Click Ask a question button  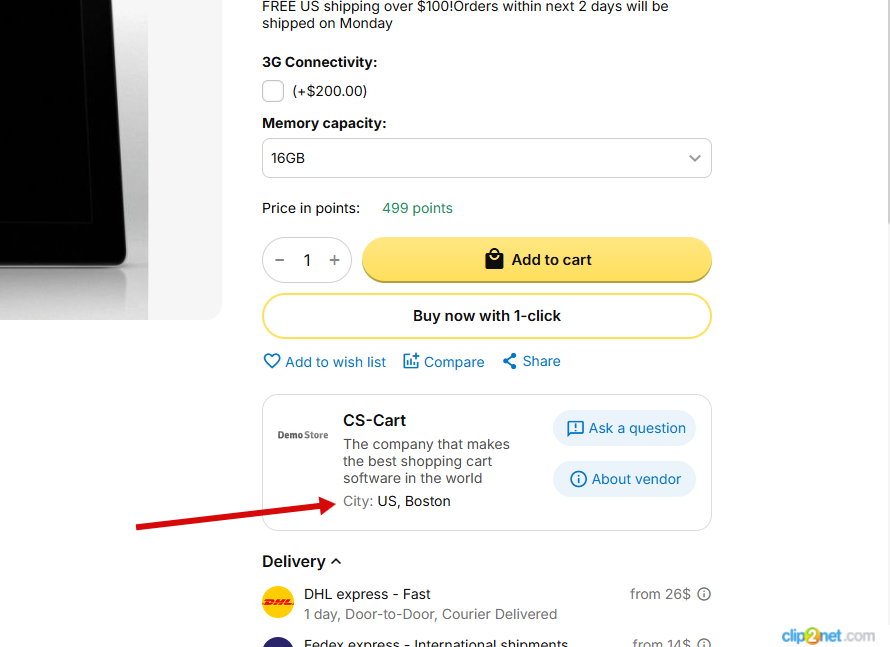[x=625, y=428]
